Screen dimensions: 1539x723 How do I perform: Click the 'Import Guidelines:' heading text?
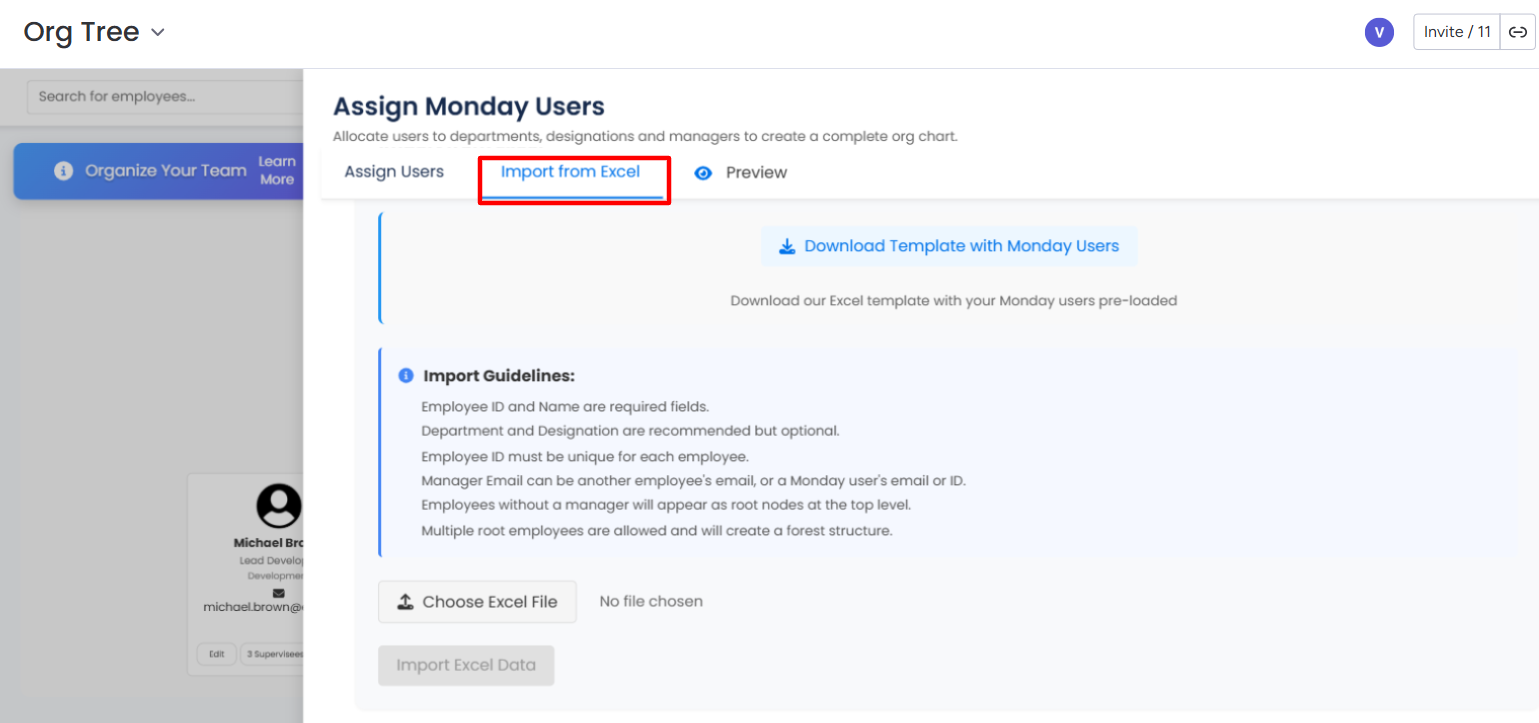pos(499,376)
